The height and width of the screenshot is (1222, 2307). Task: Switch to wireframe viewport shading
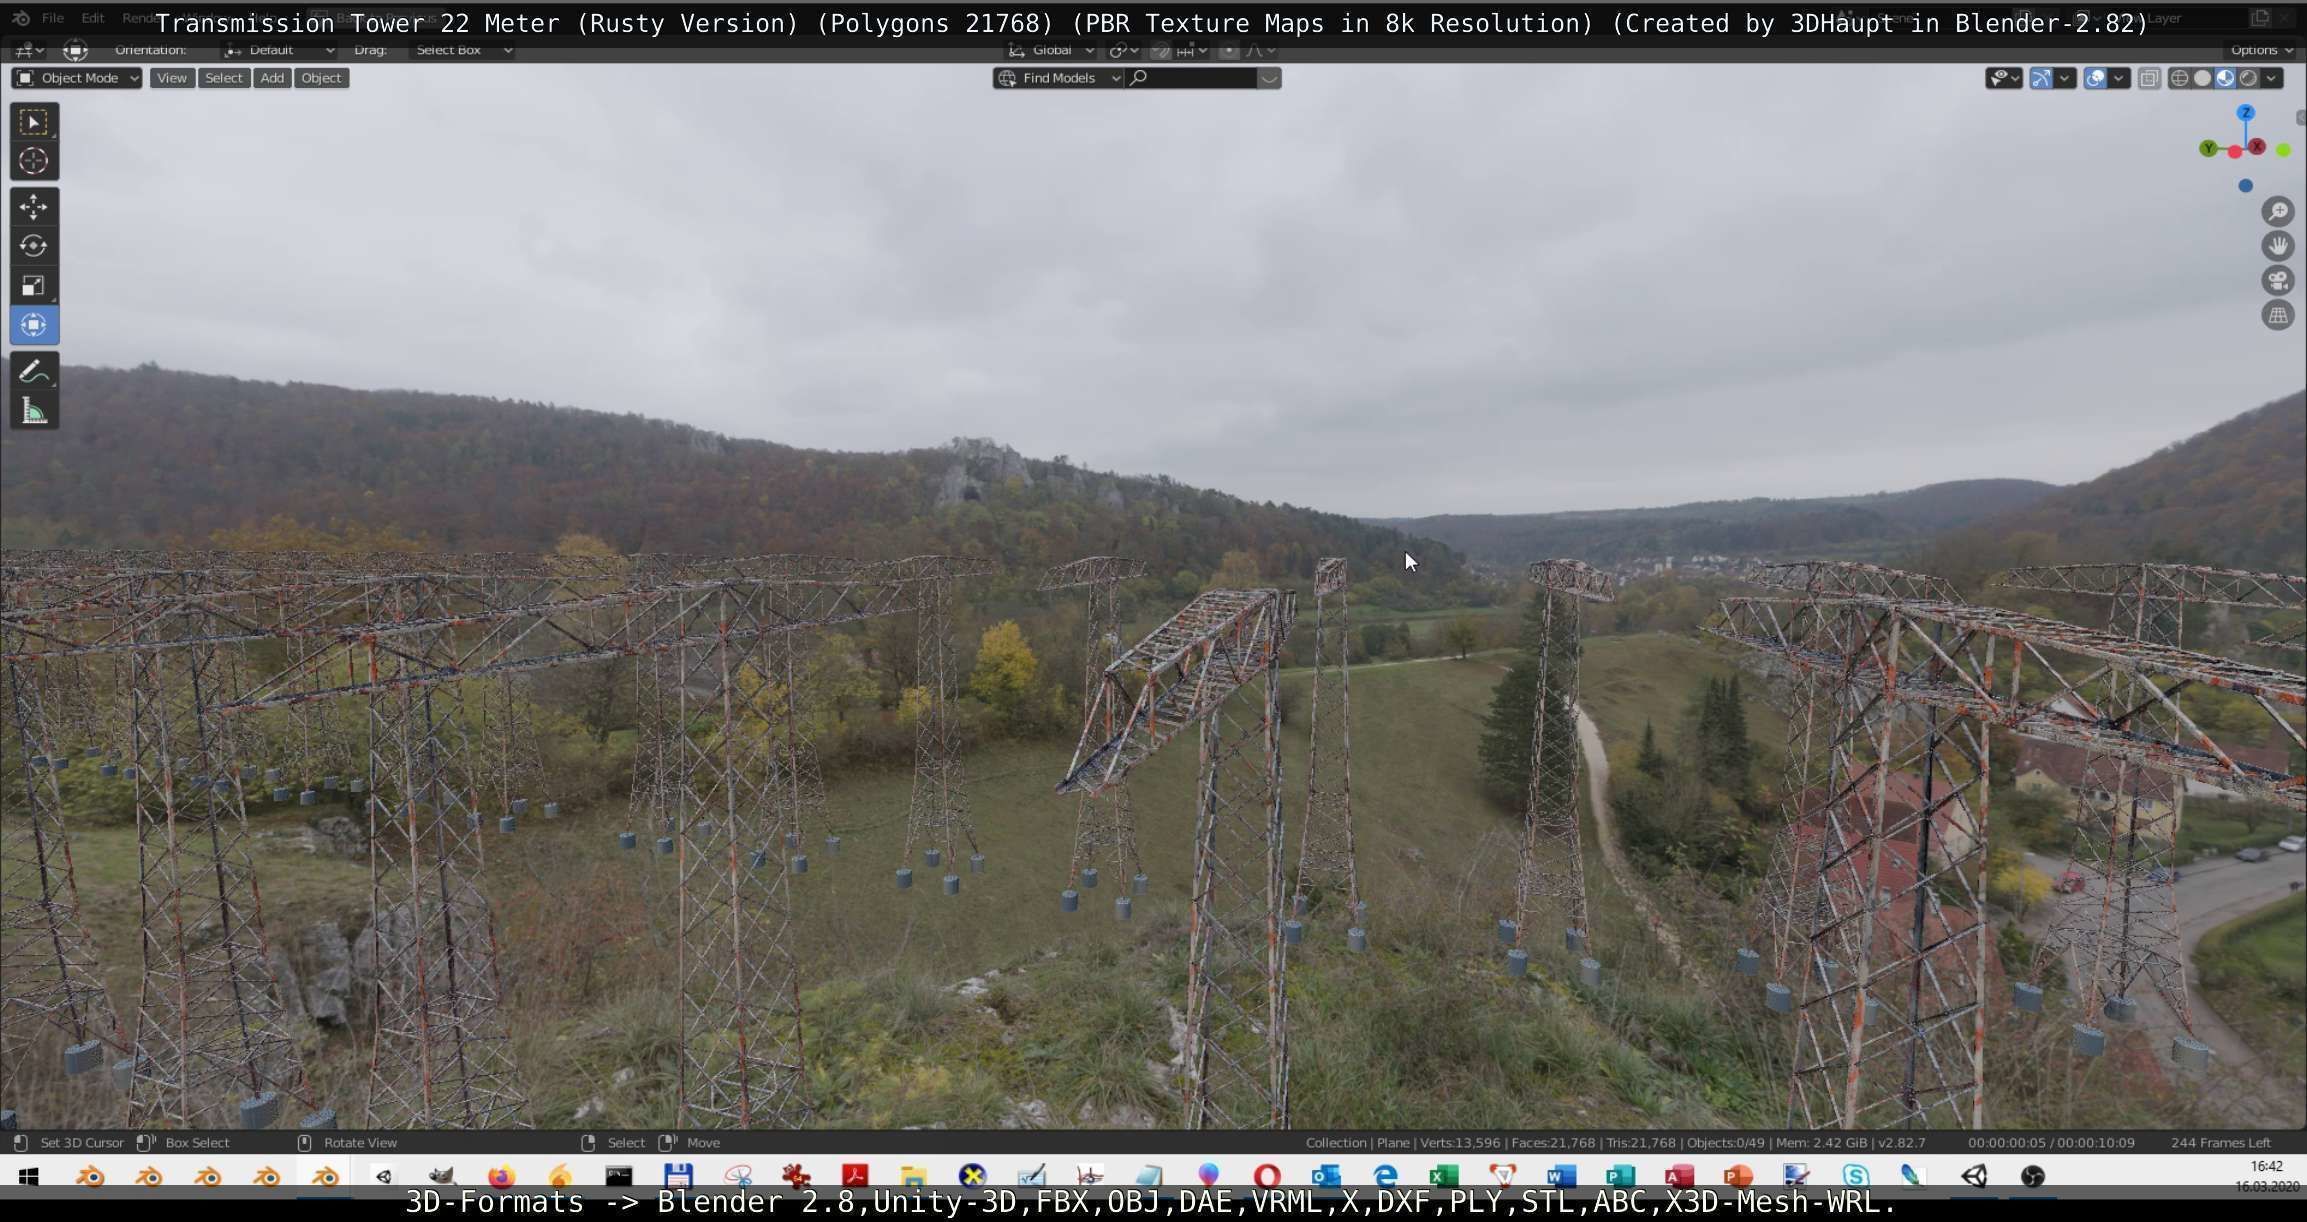pos(2179,78)
